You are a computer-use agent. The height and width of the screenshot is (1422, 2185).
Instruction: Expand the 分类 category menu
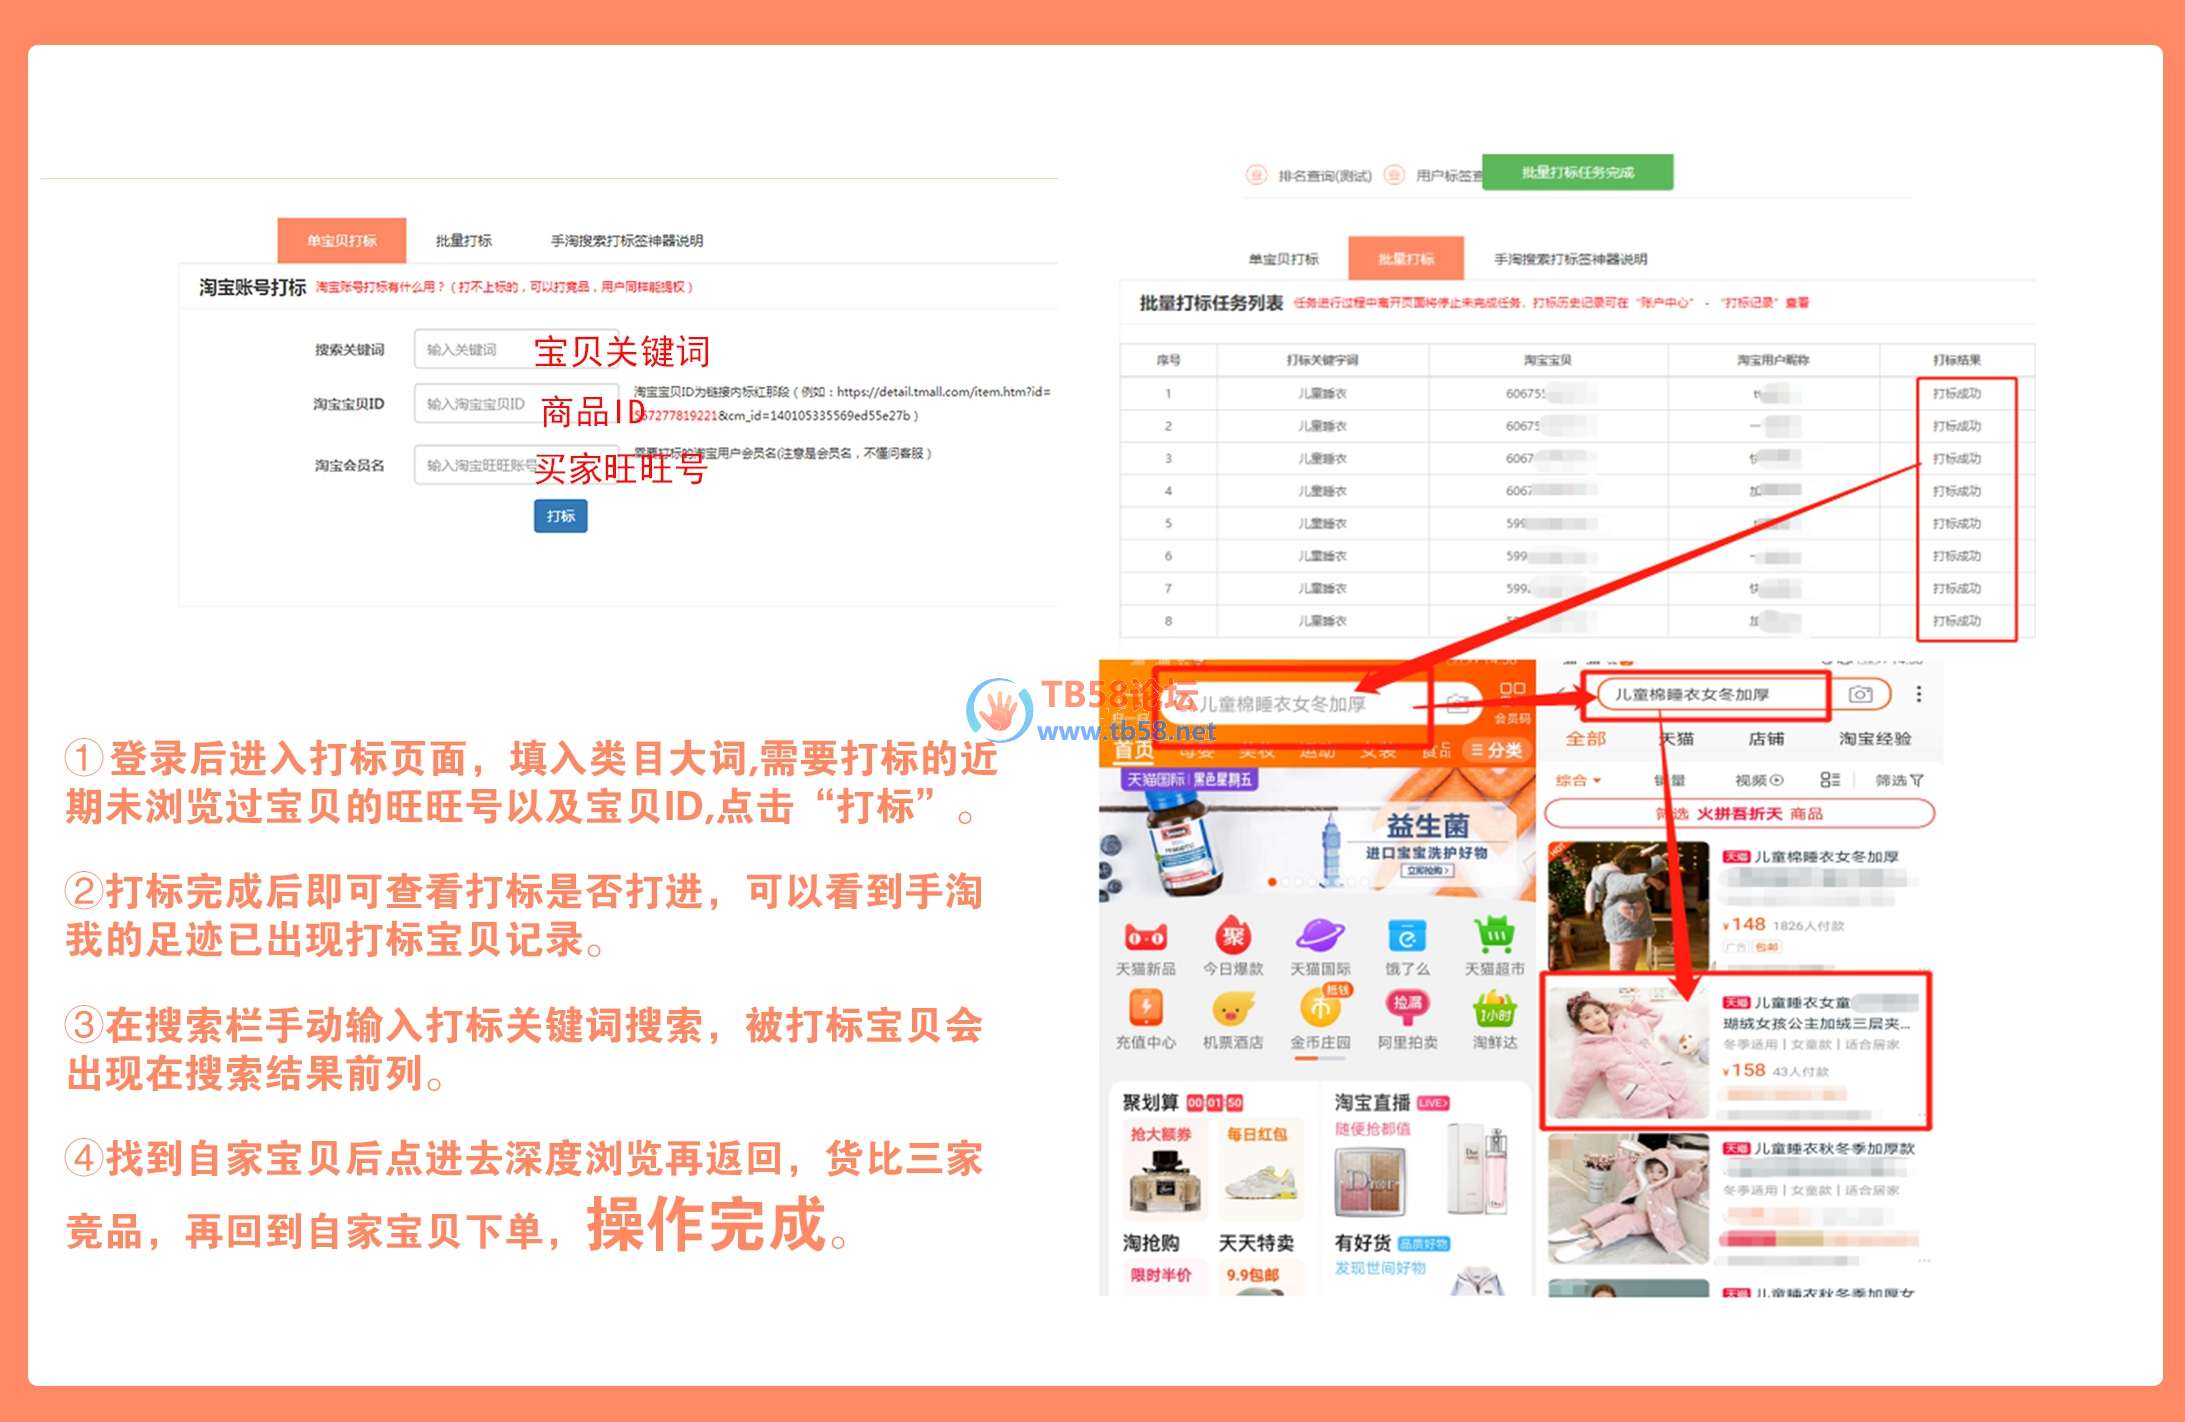click(x=1495, y=750)
